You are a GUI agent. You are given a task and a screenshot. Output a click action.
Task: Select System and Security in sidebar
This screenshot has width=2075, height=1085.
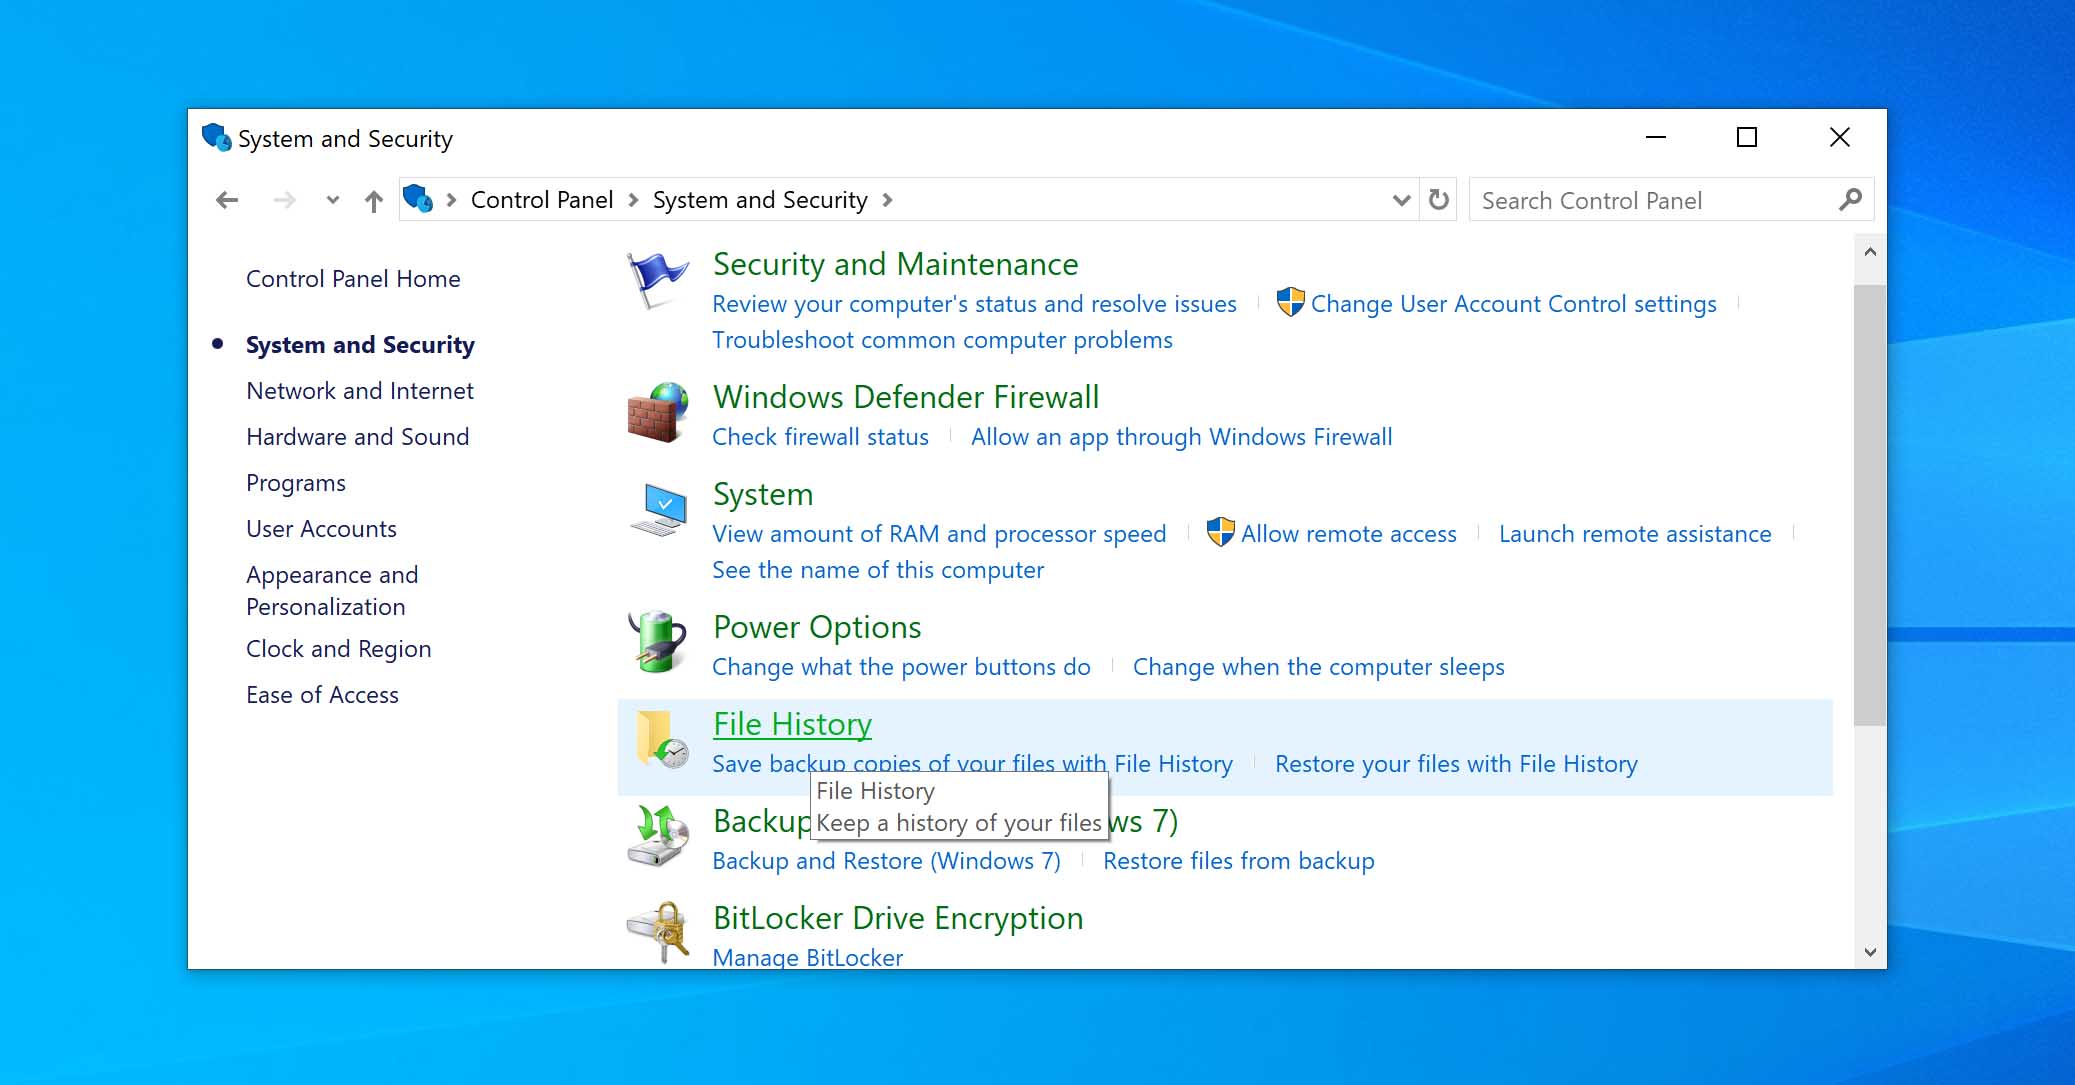[360, 345]
